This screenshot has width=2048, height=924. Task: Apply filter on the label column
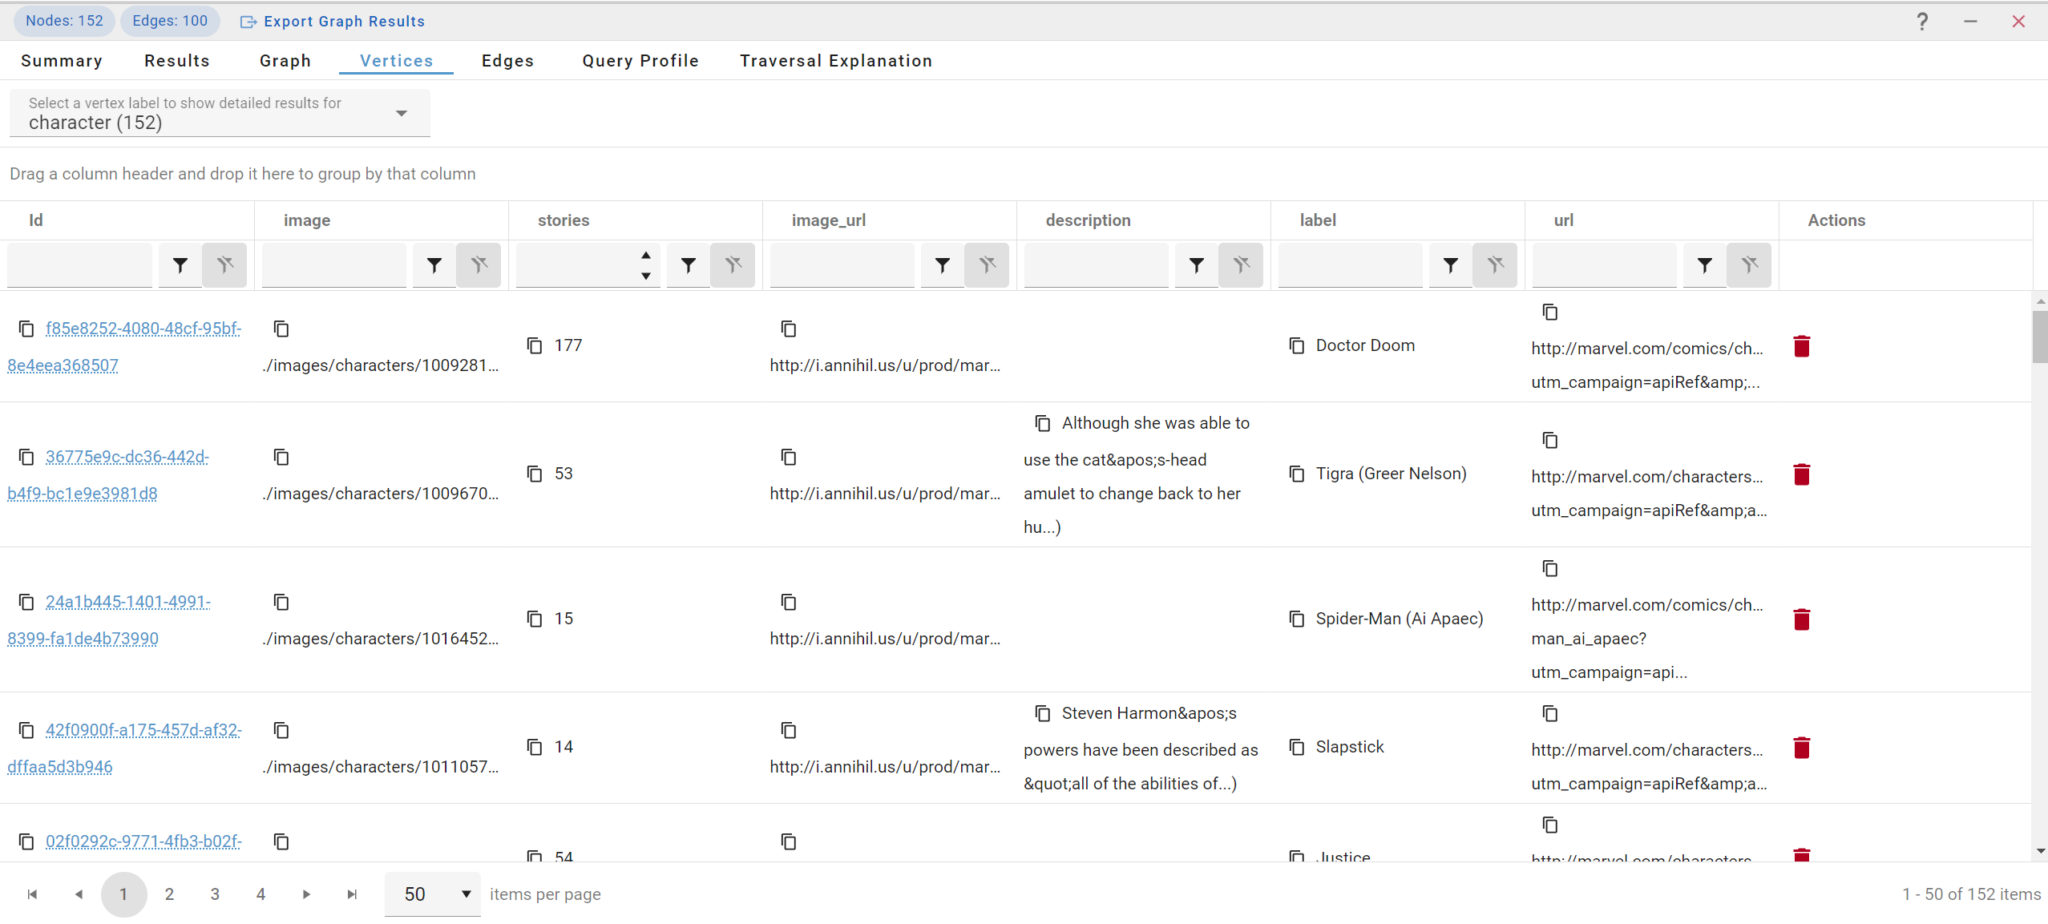coord(1450,265)
